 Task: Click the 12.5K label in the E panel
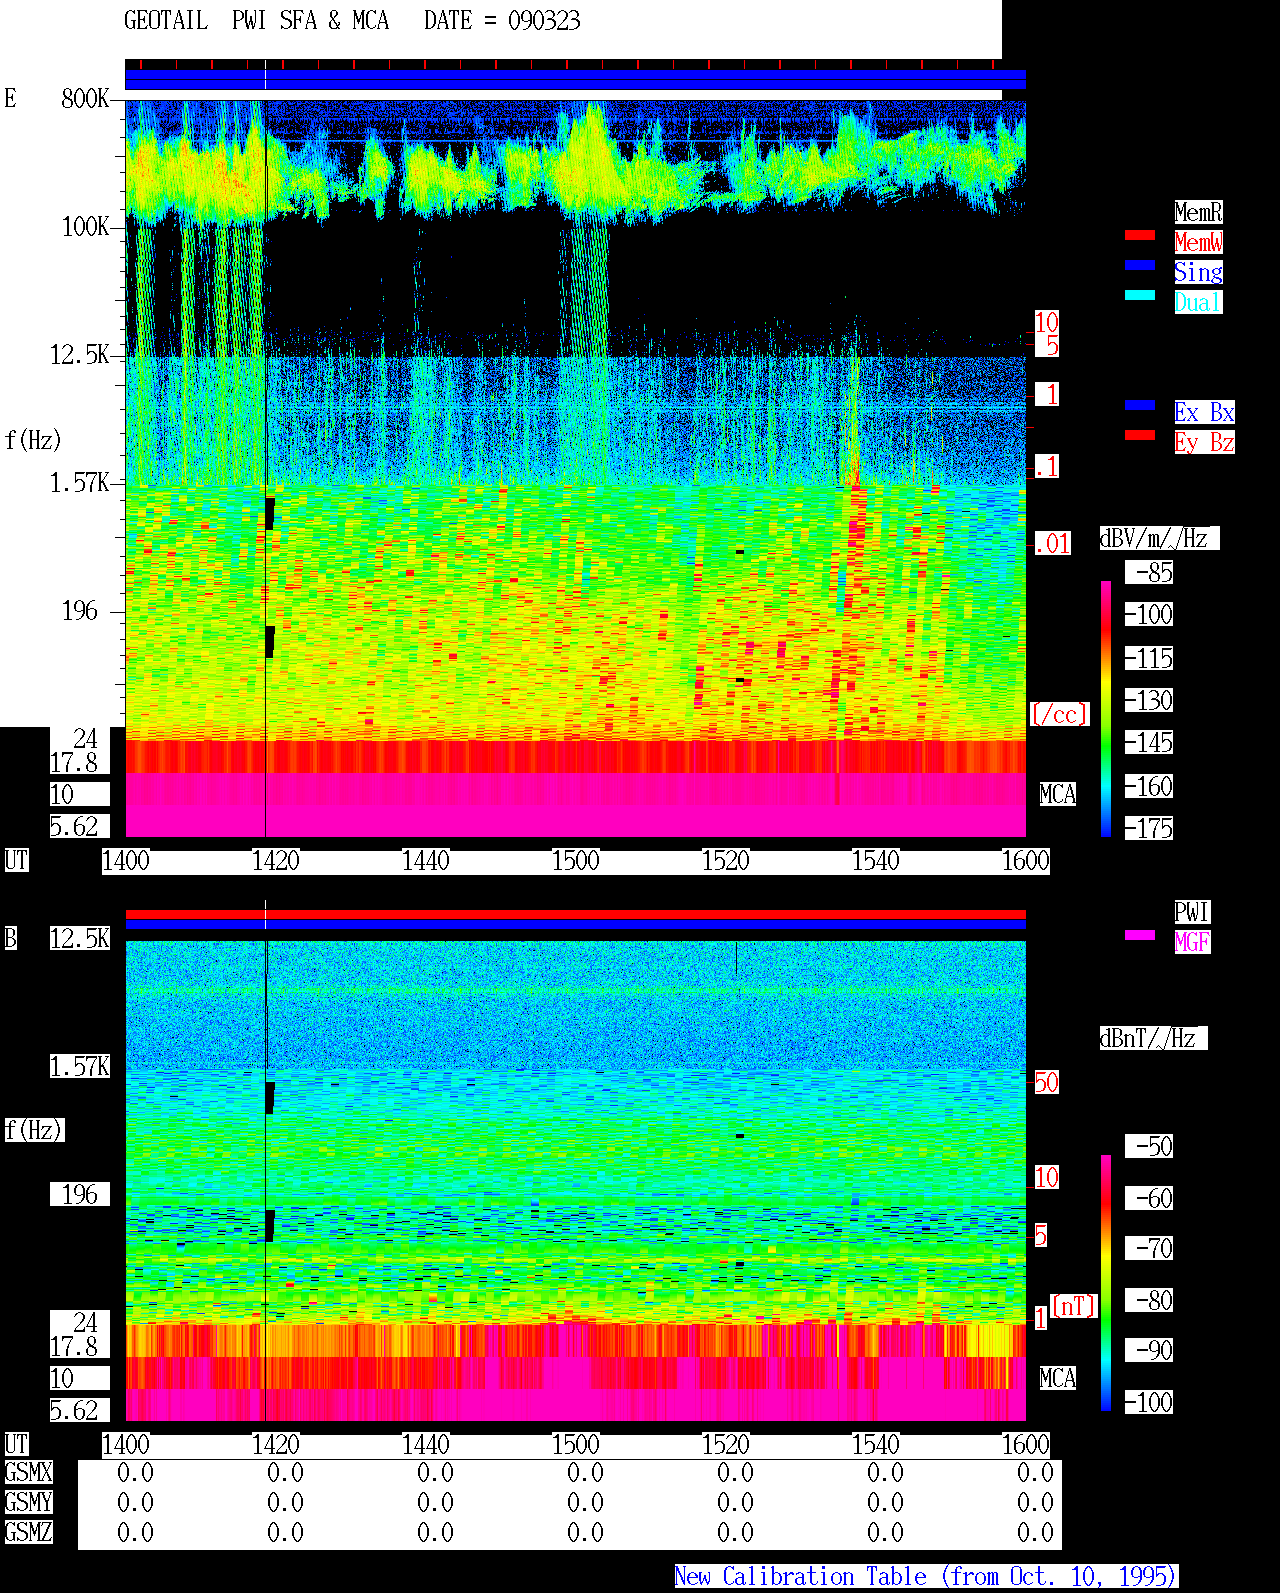pyautogui.click(x=80, y=354)
